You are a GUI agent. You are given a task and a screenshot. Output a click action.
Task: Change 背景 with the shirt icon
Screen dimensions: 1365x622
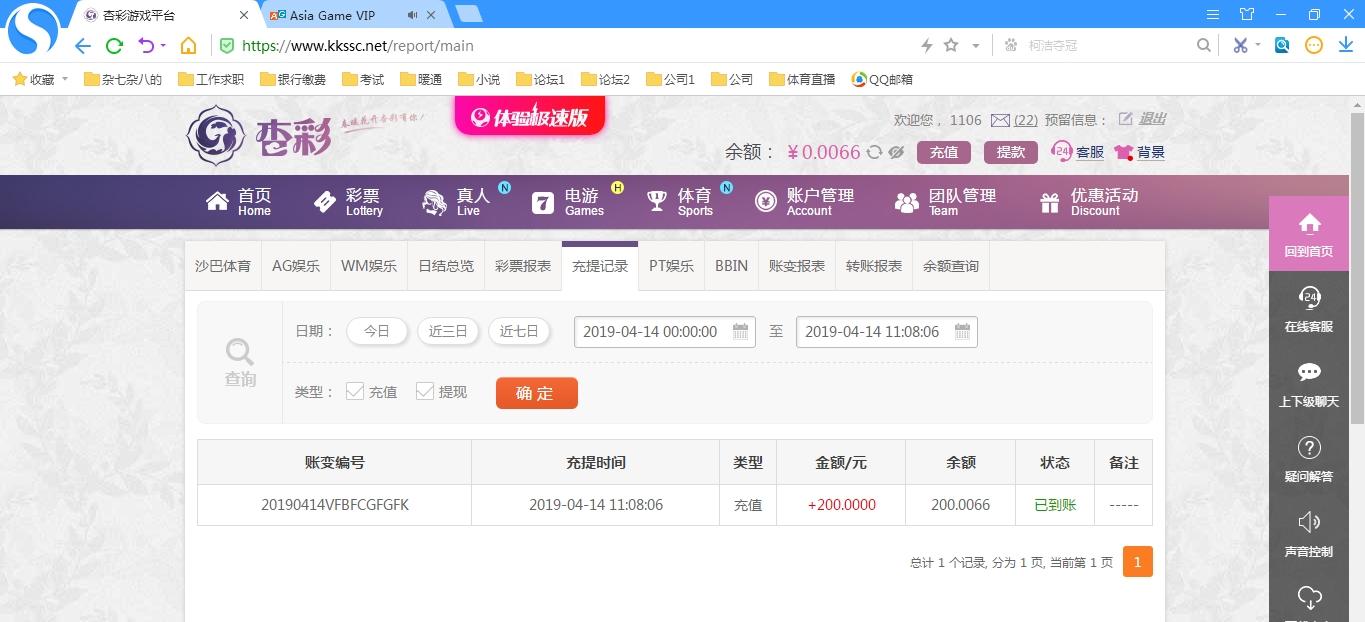(1124, 152)
